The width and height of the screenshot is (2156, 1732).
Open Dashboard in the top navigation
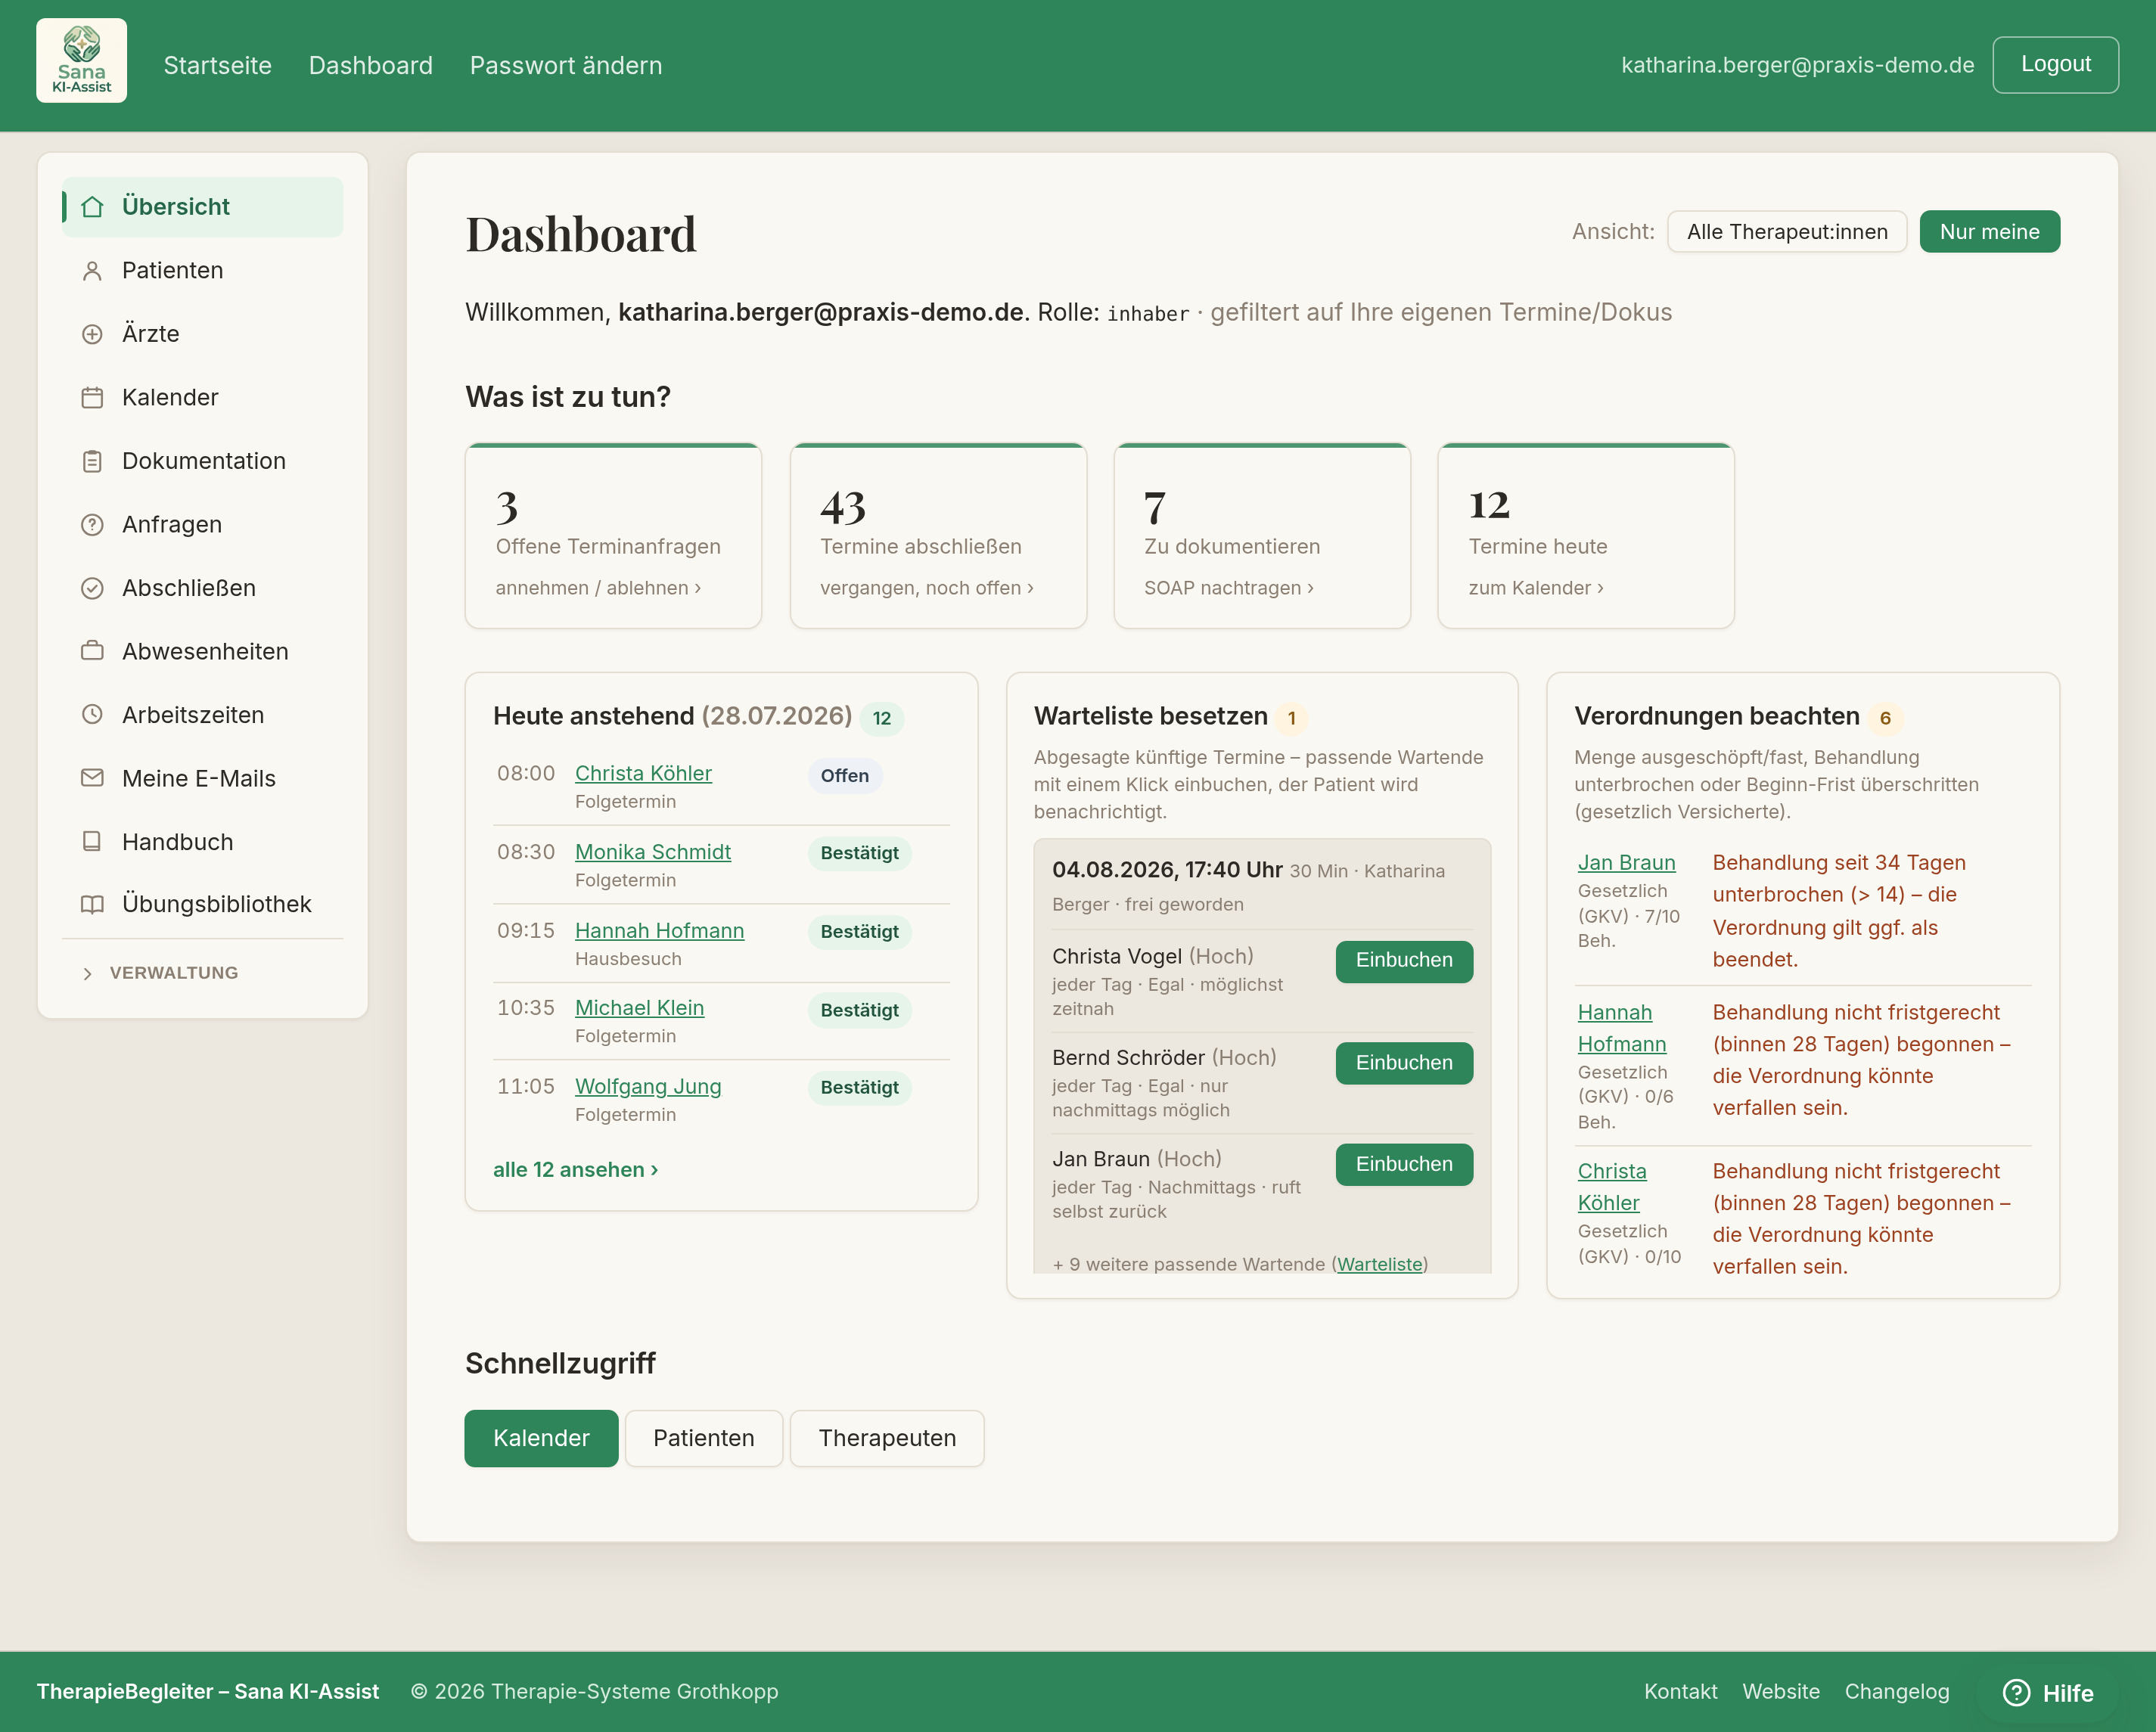tap(370, 66)
